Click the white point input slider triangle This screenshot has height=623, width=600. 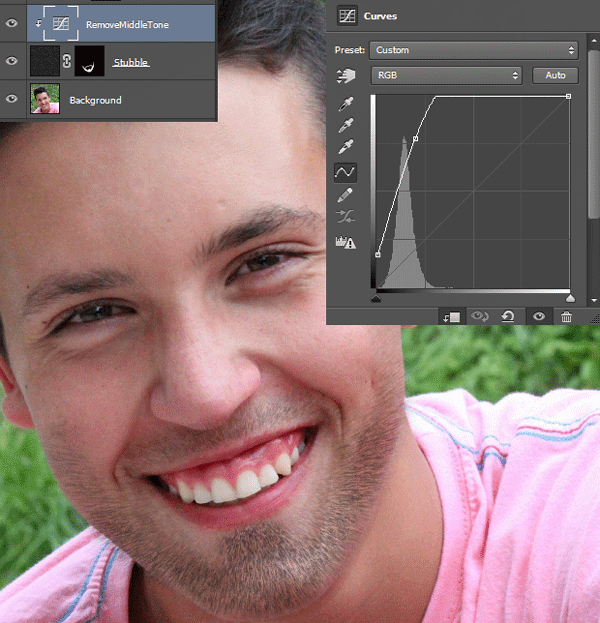[570, 298]
